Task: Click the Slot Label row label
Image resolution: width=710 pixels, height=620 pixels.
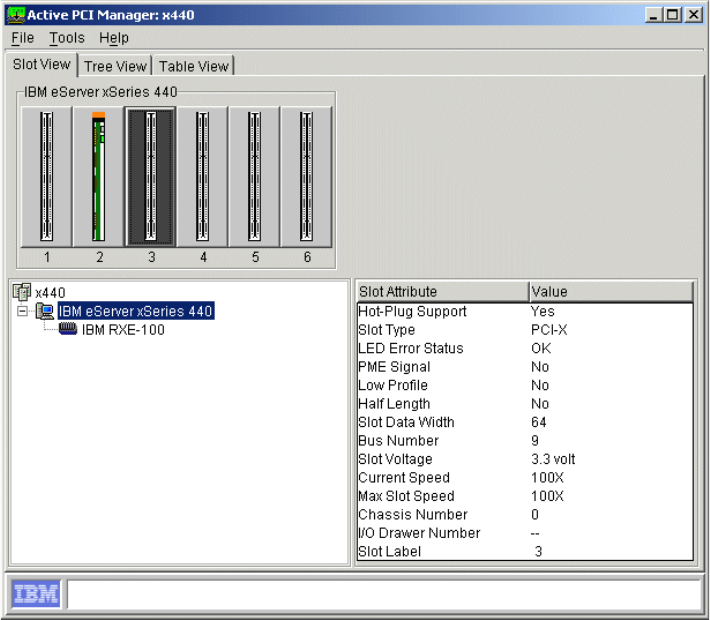Action: [389, 552]
